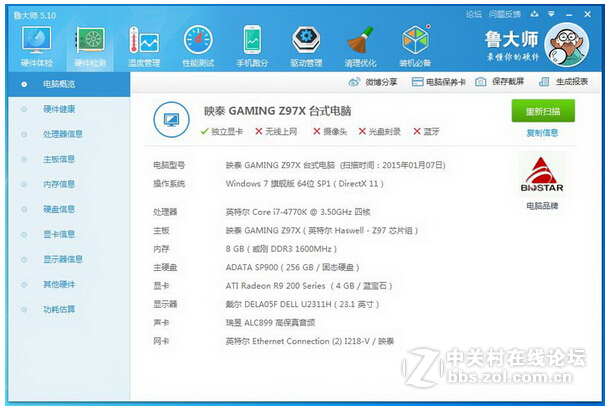Screen dimensions: 609x411
Task: Click 电脑型号 row label
Action: pos(169,165)
